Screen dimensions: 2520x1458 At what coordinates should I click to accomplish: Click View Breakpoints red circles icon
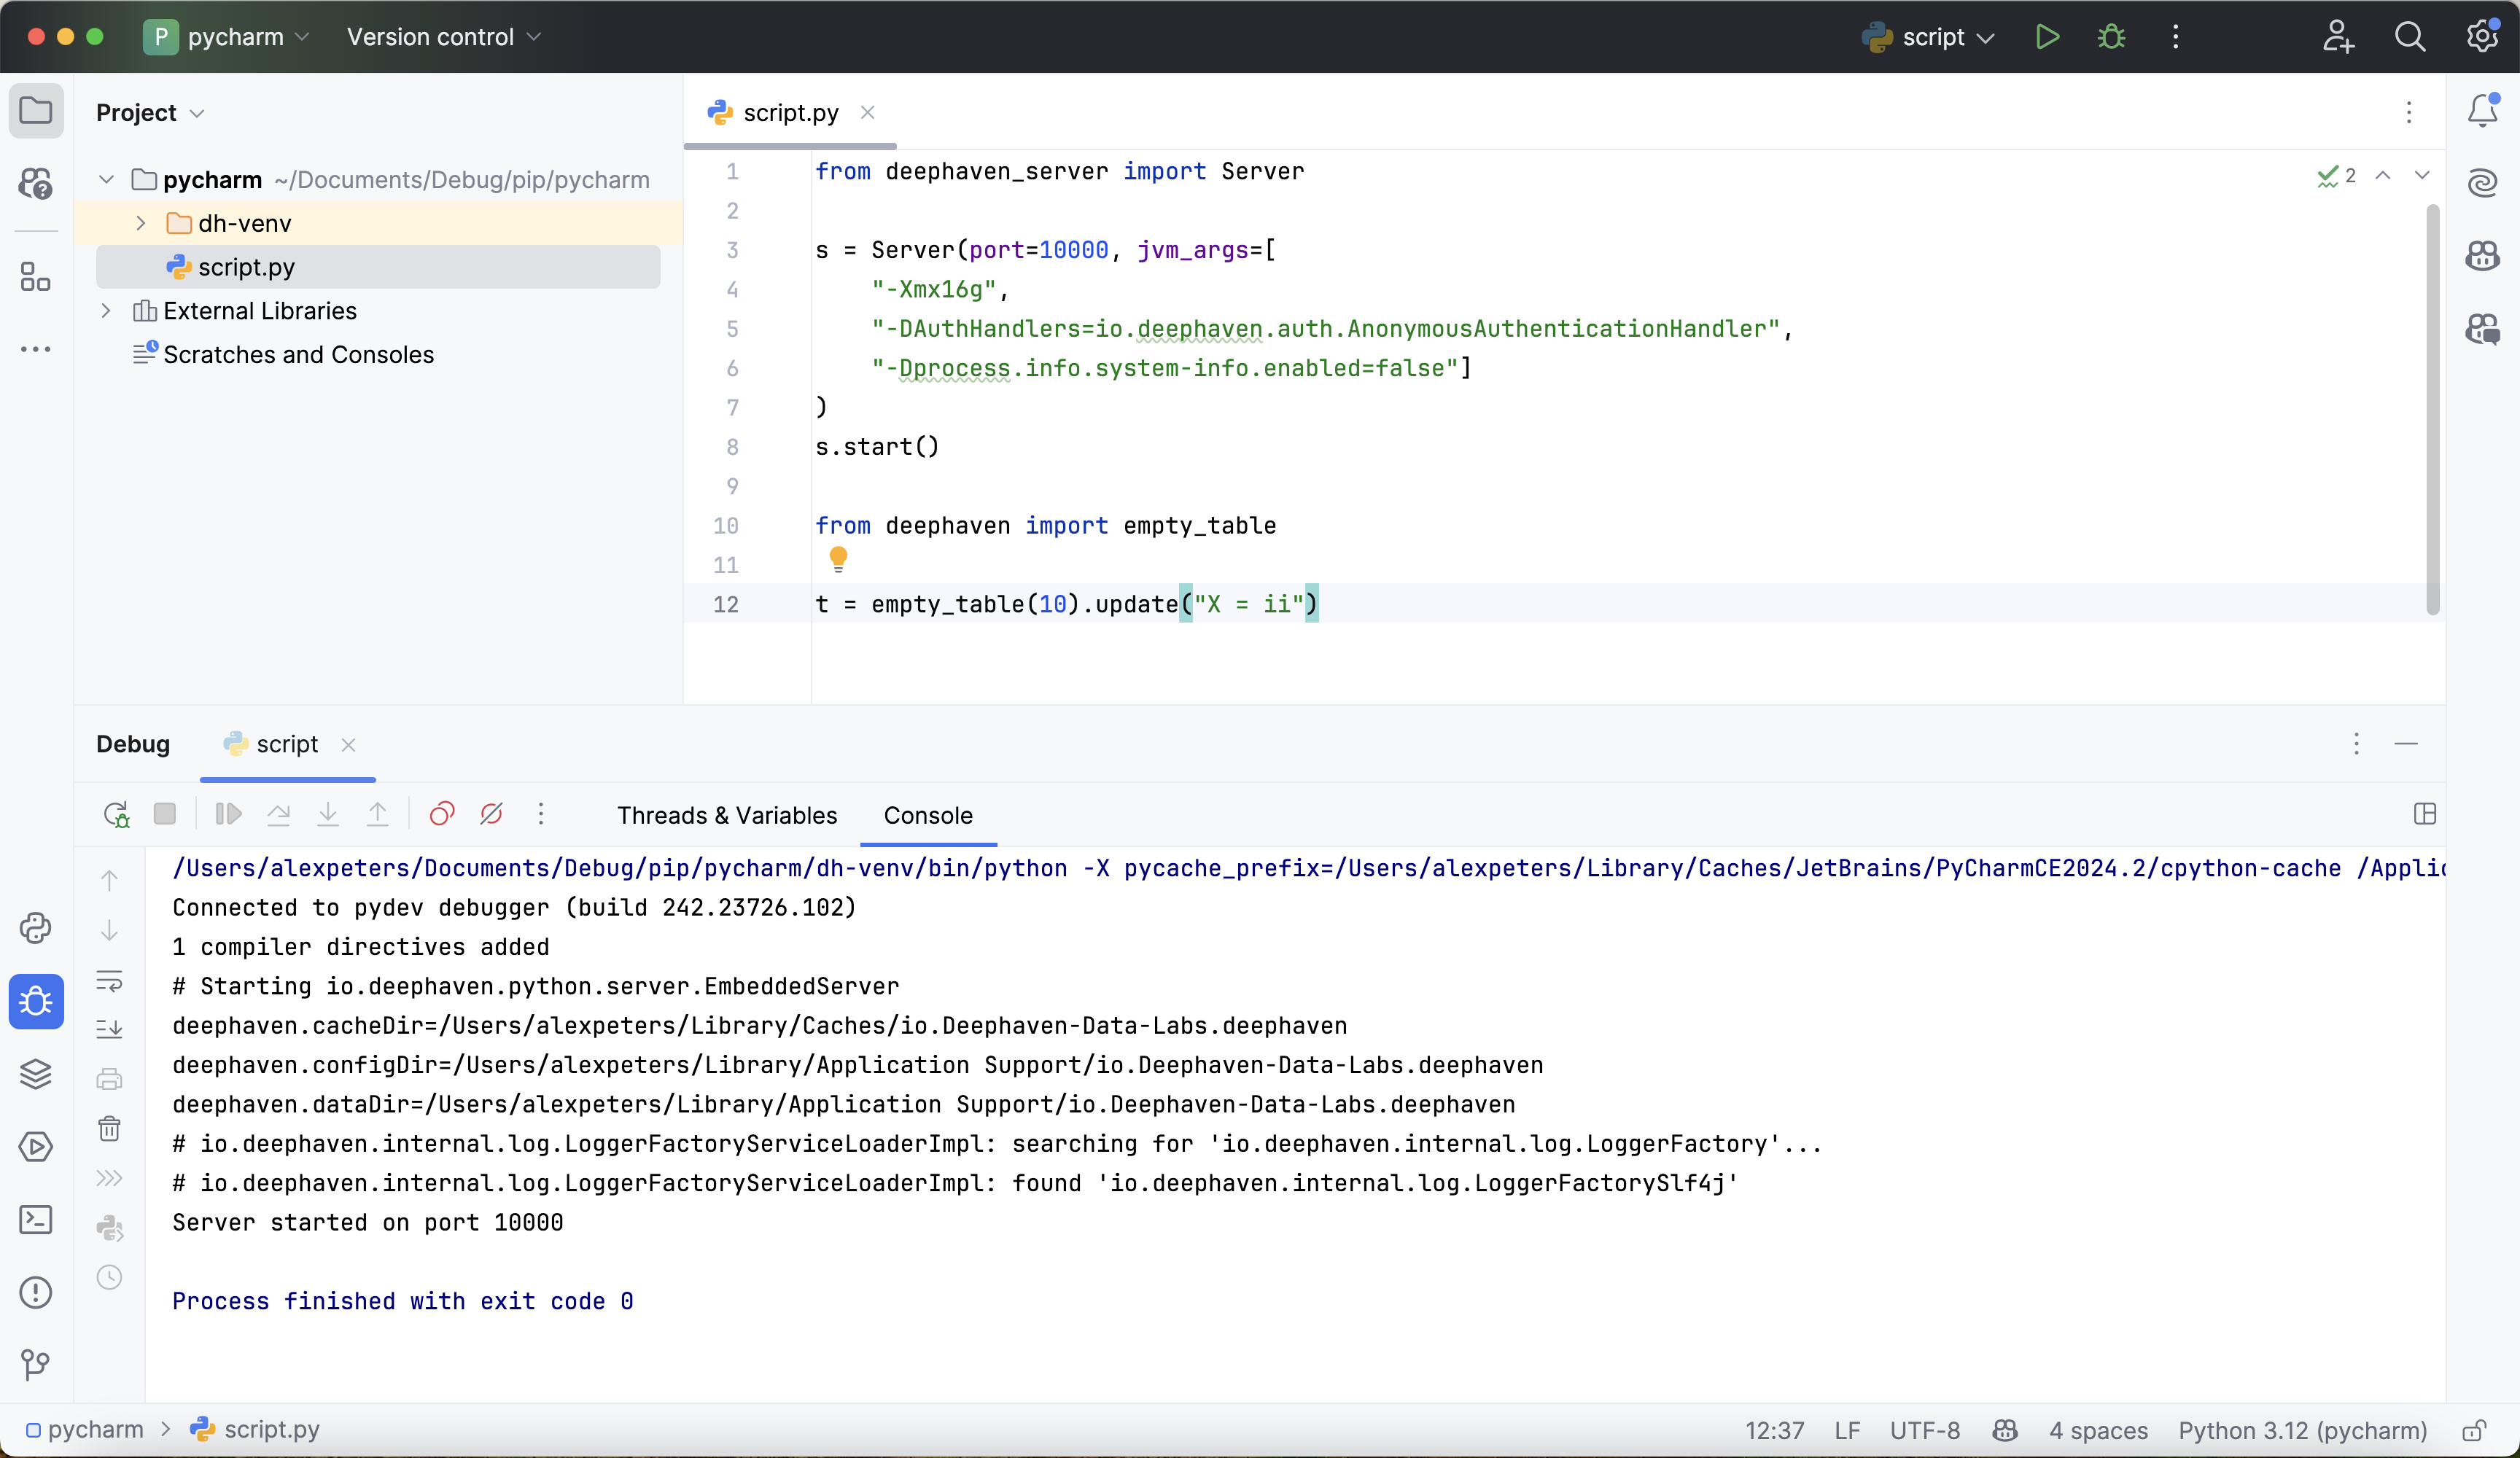click(441, 814)
